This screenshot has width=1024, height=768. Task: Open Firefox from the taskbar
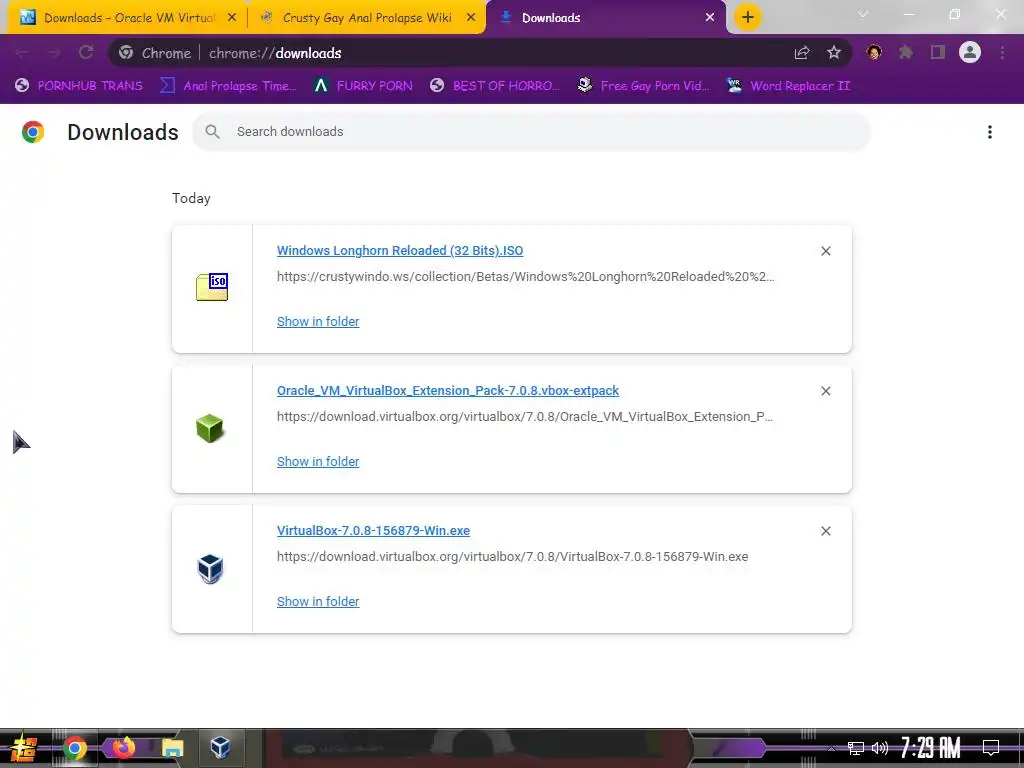click(x=123, y=747)
